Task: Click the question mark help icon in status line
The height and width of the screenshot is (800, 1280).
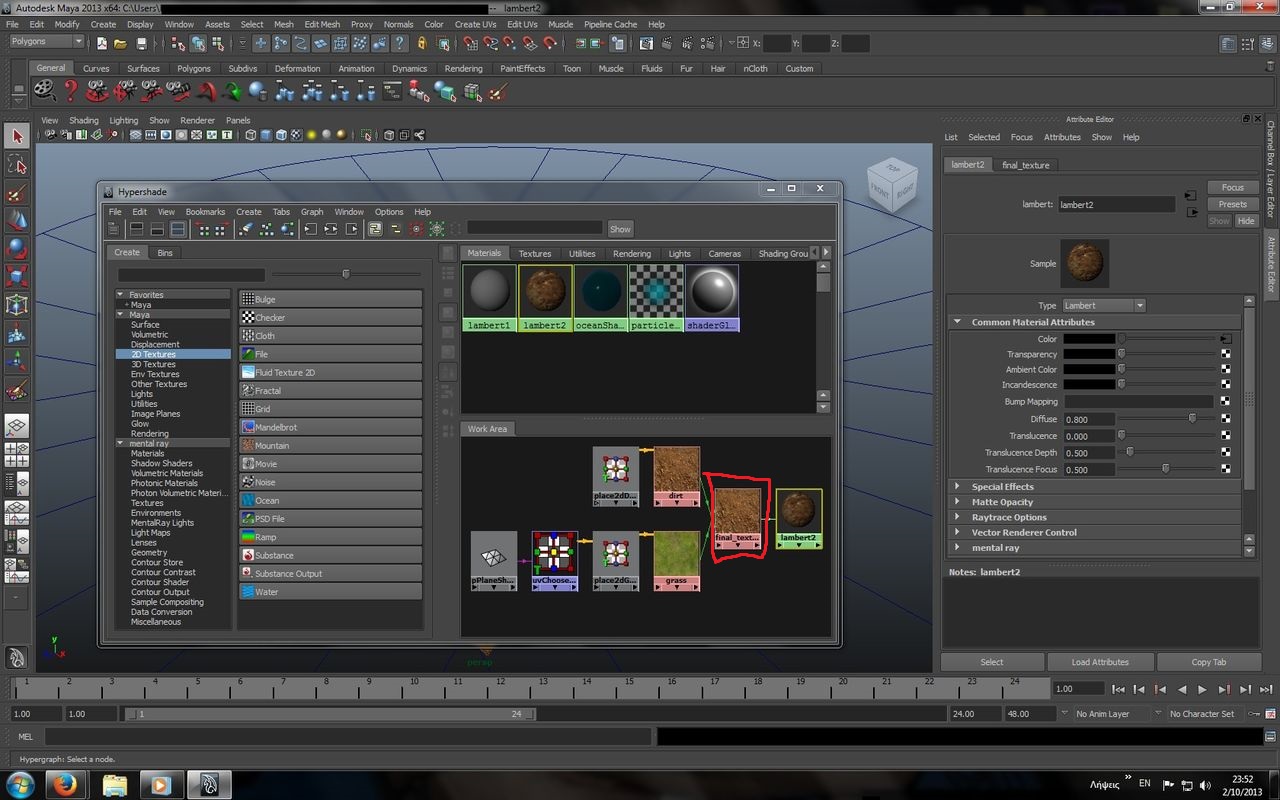Action: (x=400, y=43)
